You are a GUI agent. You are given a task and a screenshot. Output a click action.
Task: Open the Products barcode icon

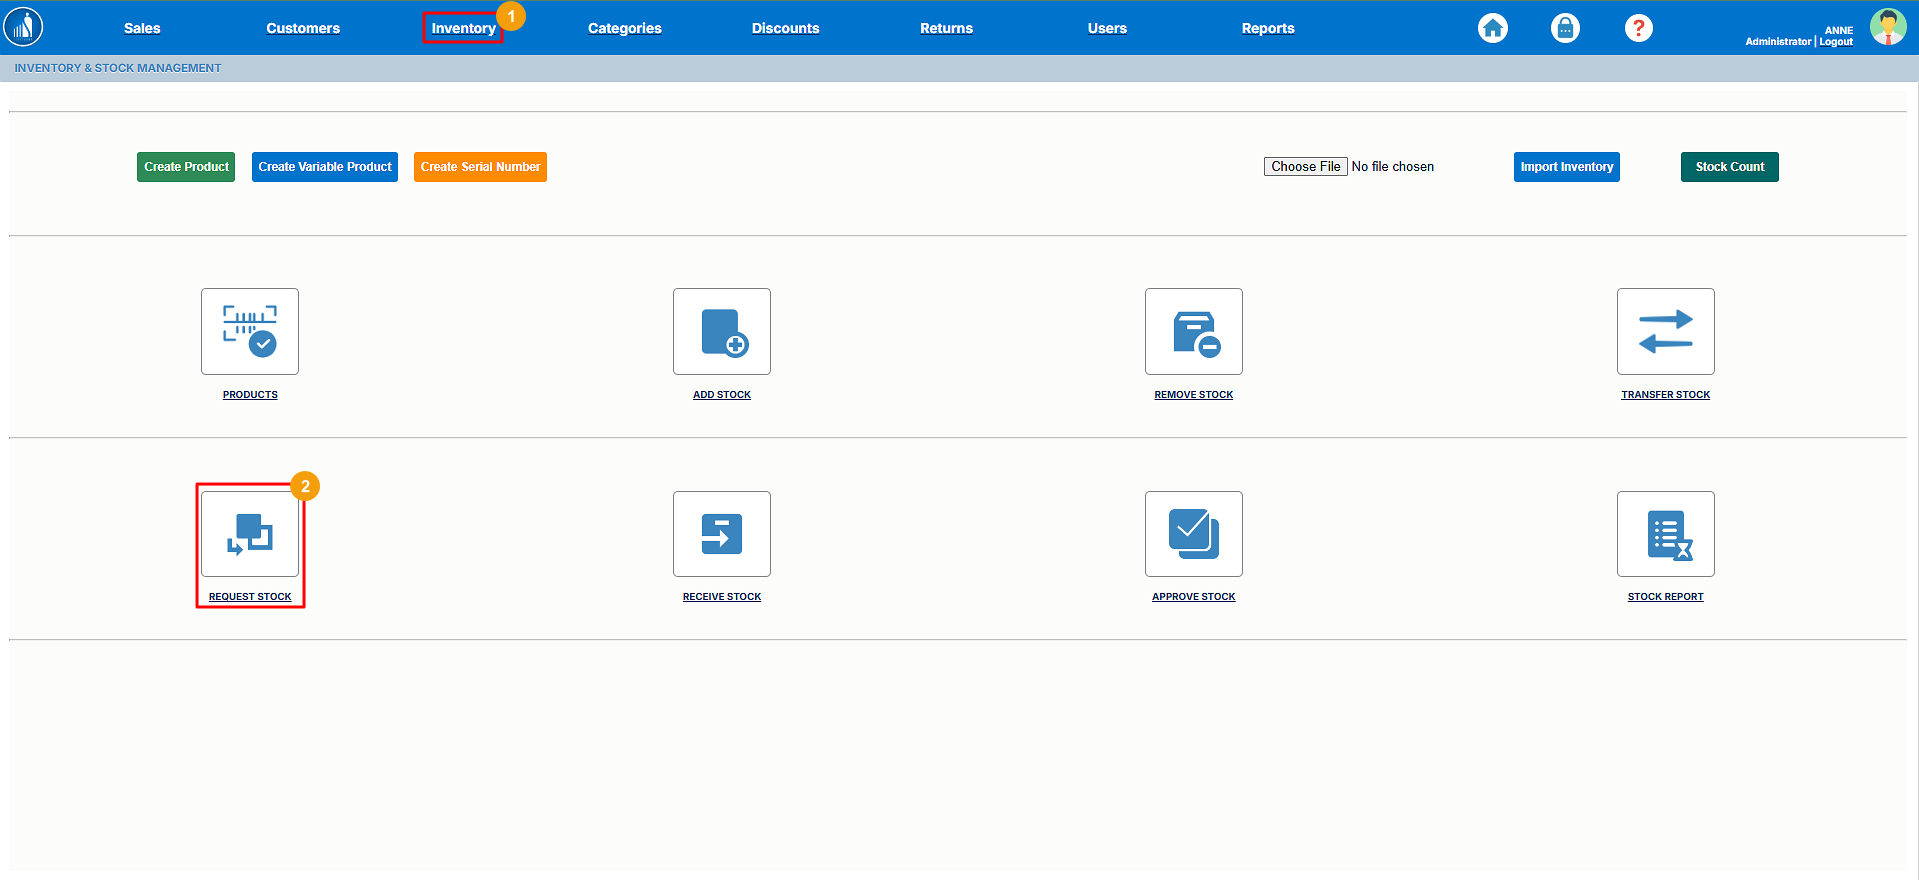point(250,332)
